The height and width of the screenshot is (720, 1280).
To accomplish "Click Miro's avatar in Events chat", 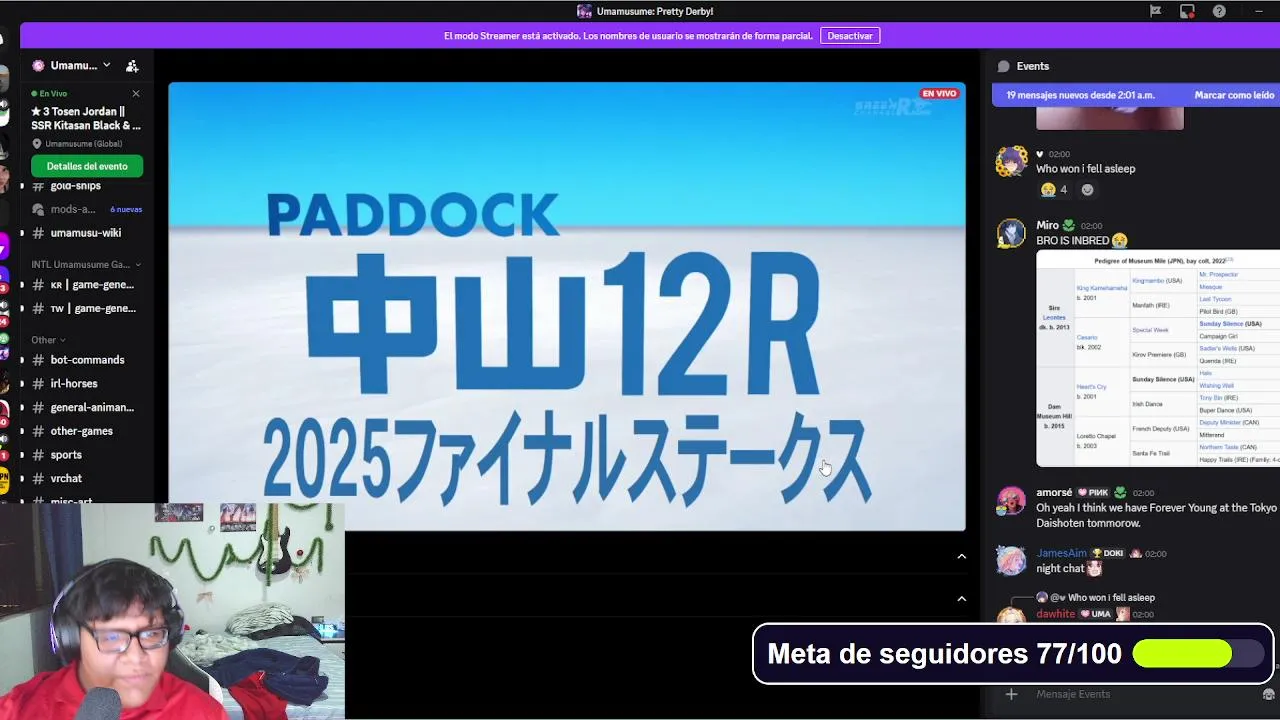I will 1011,233.
